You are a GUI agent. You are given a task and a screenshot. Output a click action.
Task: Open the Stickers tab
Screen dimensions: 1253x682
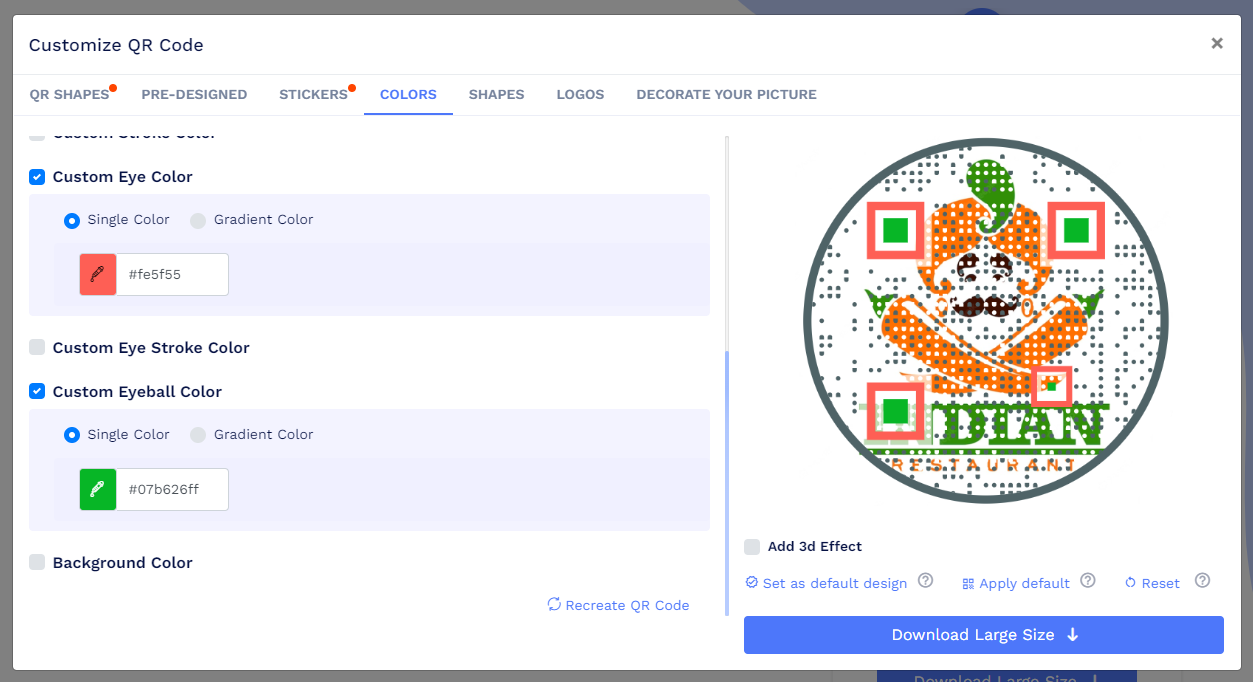coord(313,95)
